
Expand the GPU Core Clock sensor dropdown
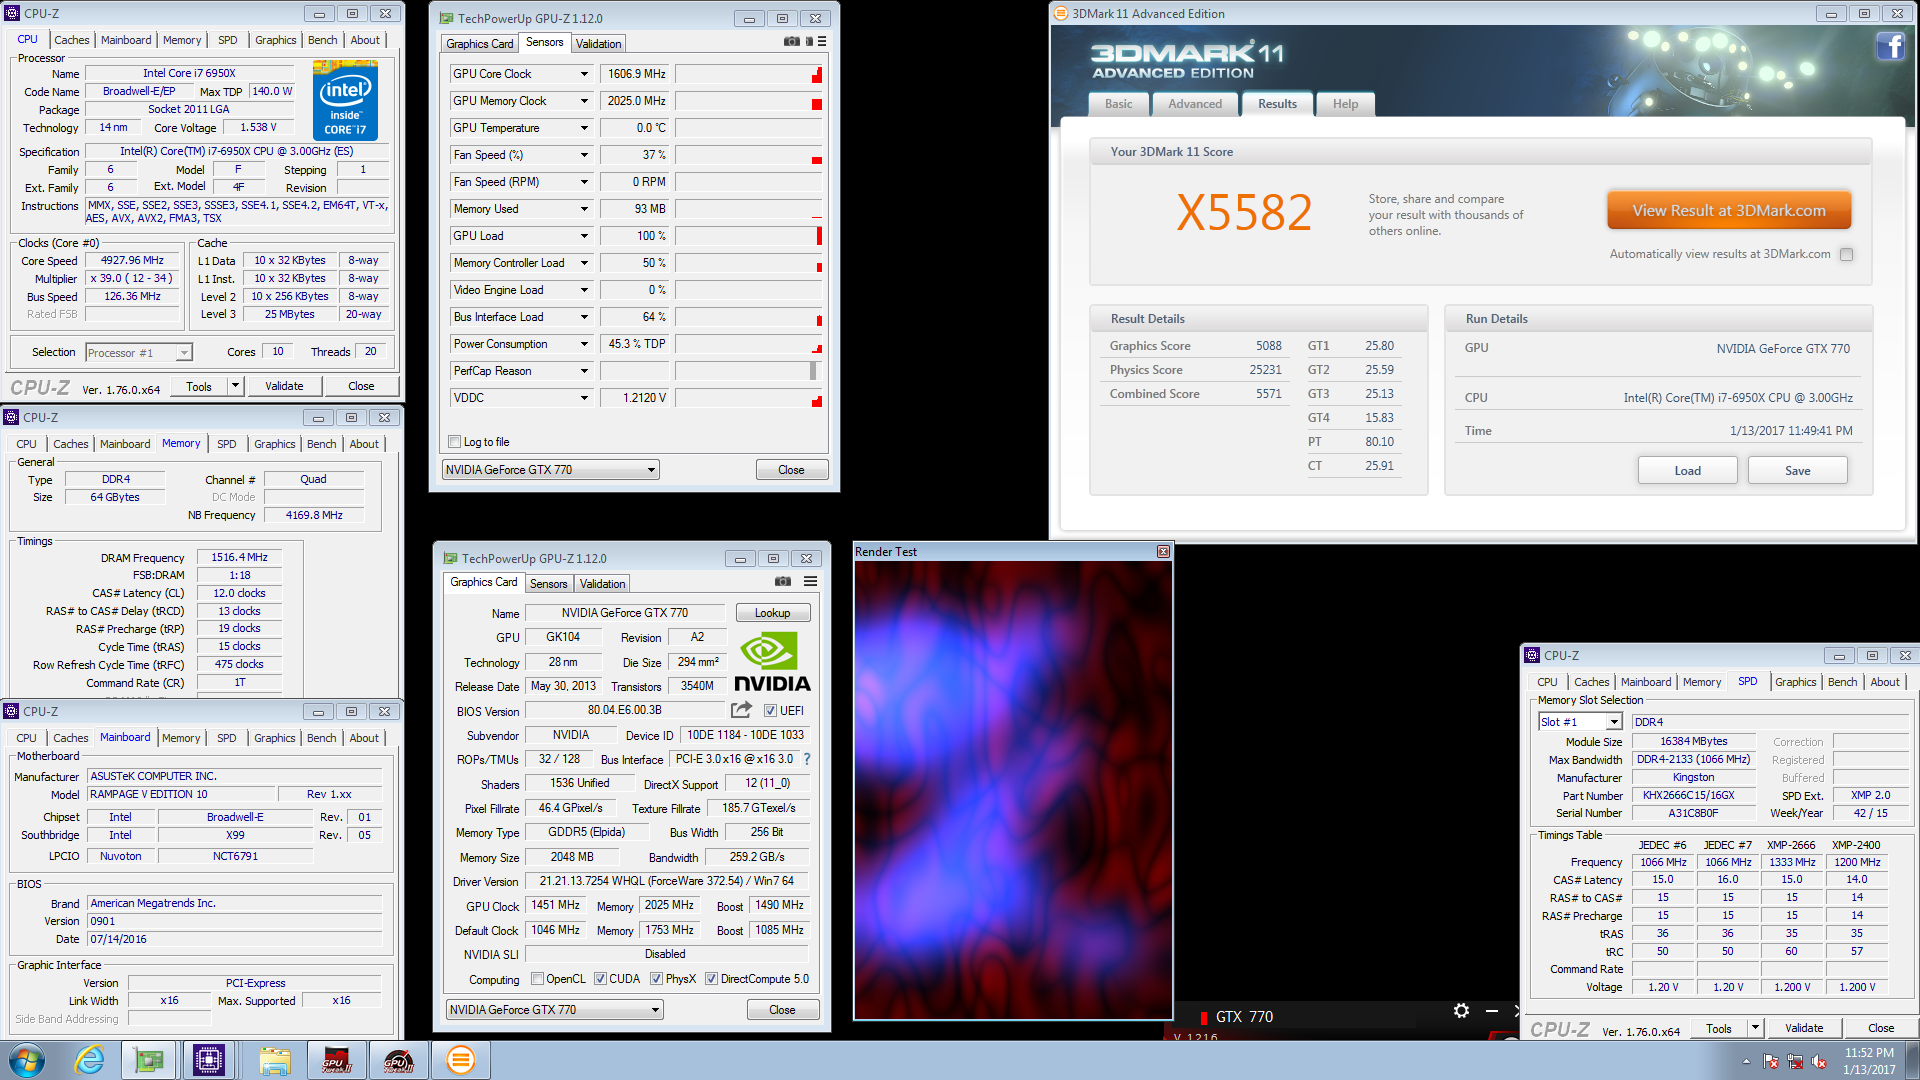coord(585,74)
